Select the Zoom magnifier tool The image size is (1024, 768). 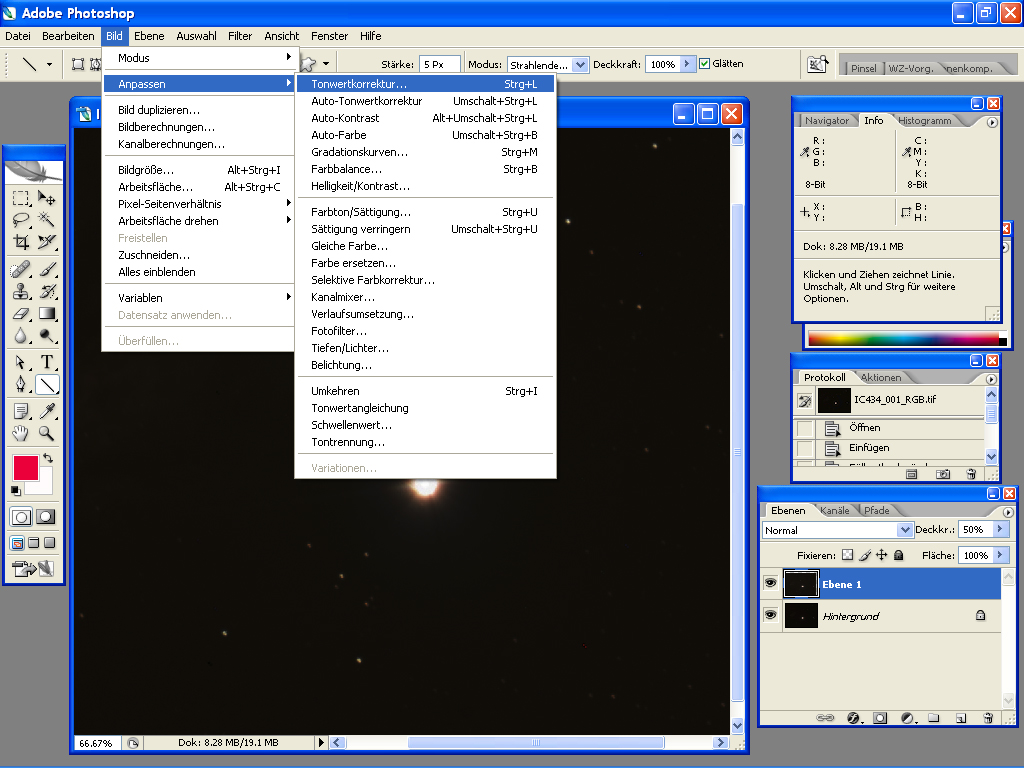click(46, 432)
